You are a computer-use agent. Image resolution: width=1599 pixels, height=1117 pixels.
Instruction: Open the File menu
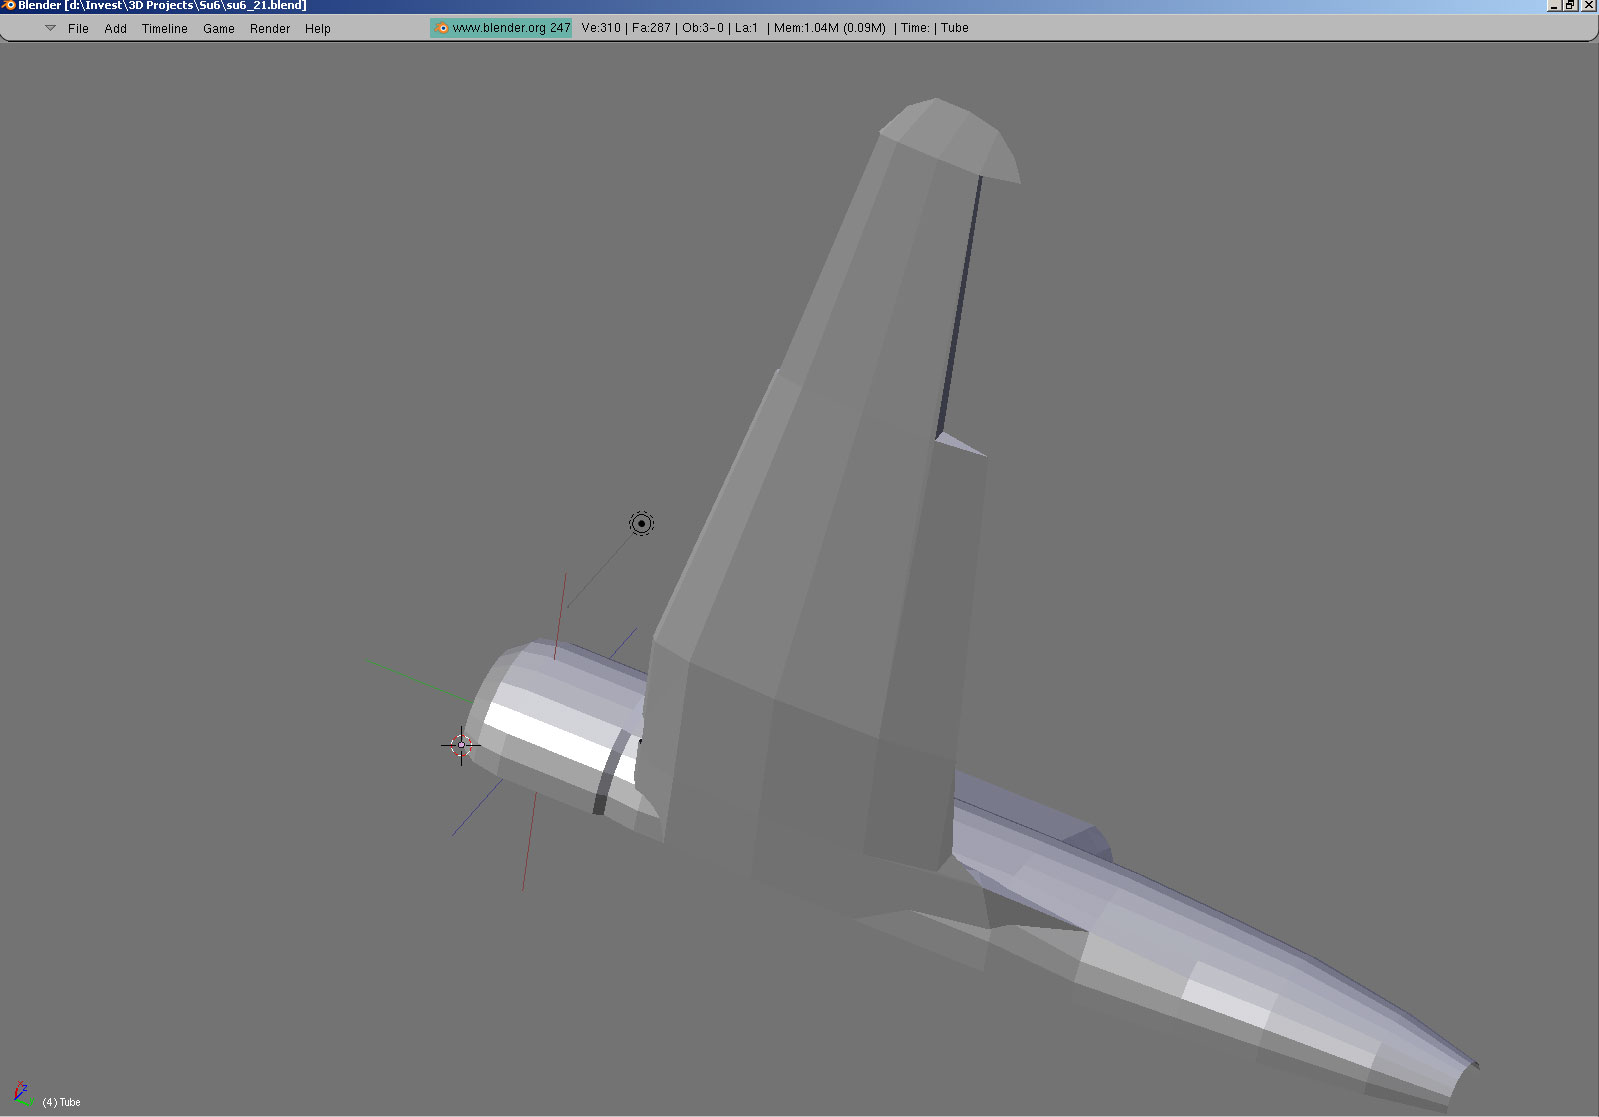(78, 28)
